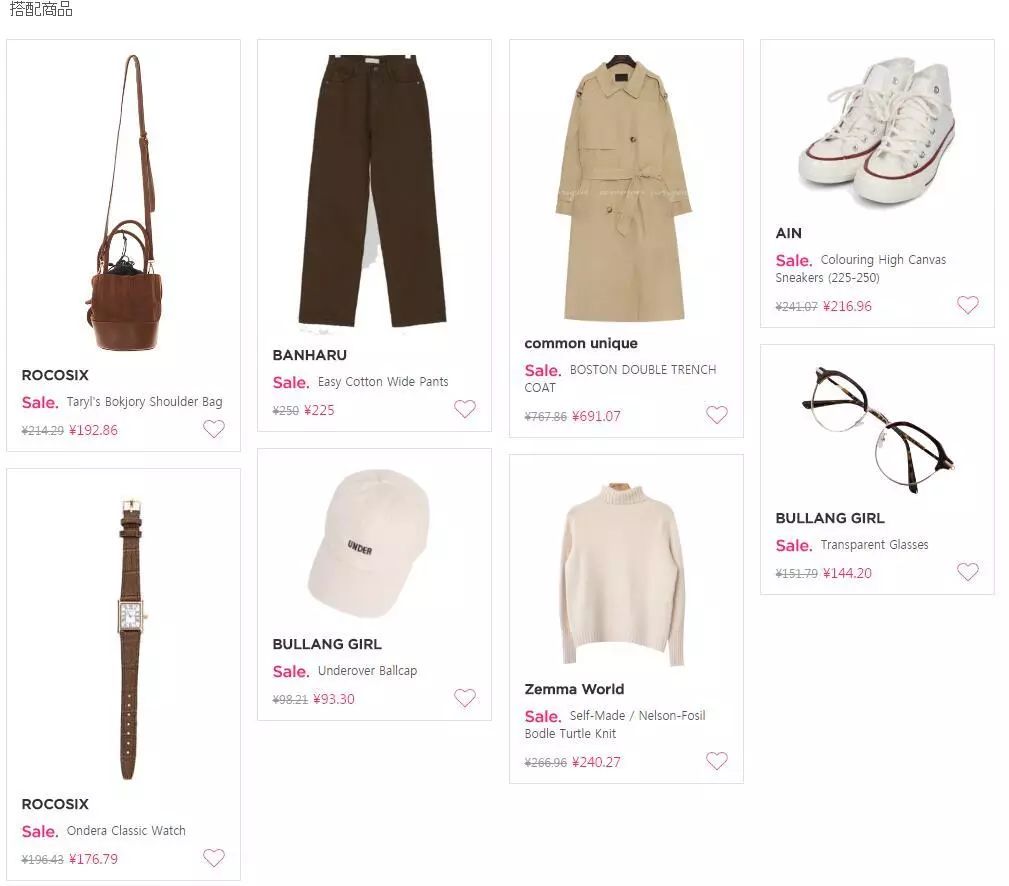Image resolution: width=1009 pixels, height=886 pixels.
Task: Click the heart on BOSTON DOUBLE TRENCH COAT
Action: click(x=716, y=414)
